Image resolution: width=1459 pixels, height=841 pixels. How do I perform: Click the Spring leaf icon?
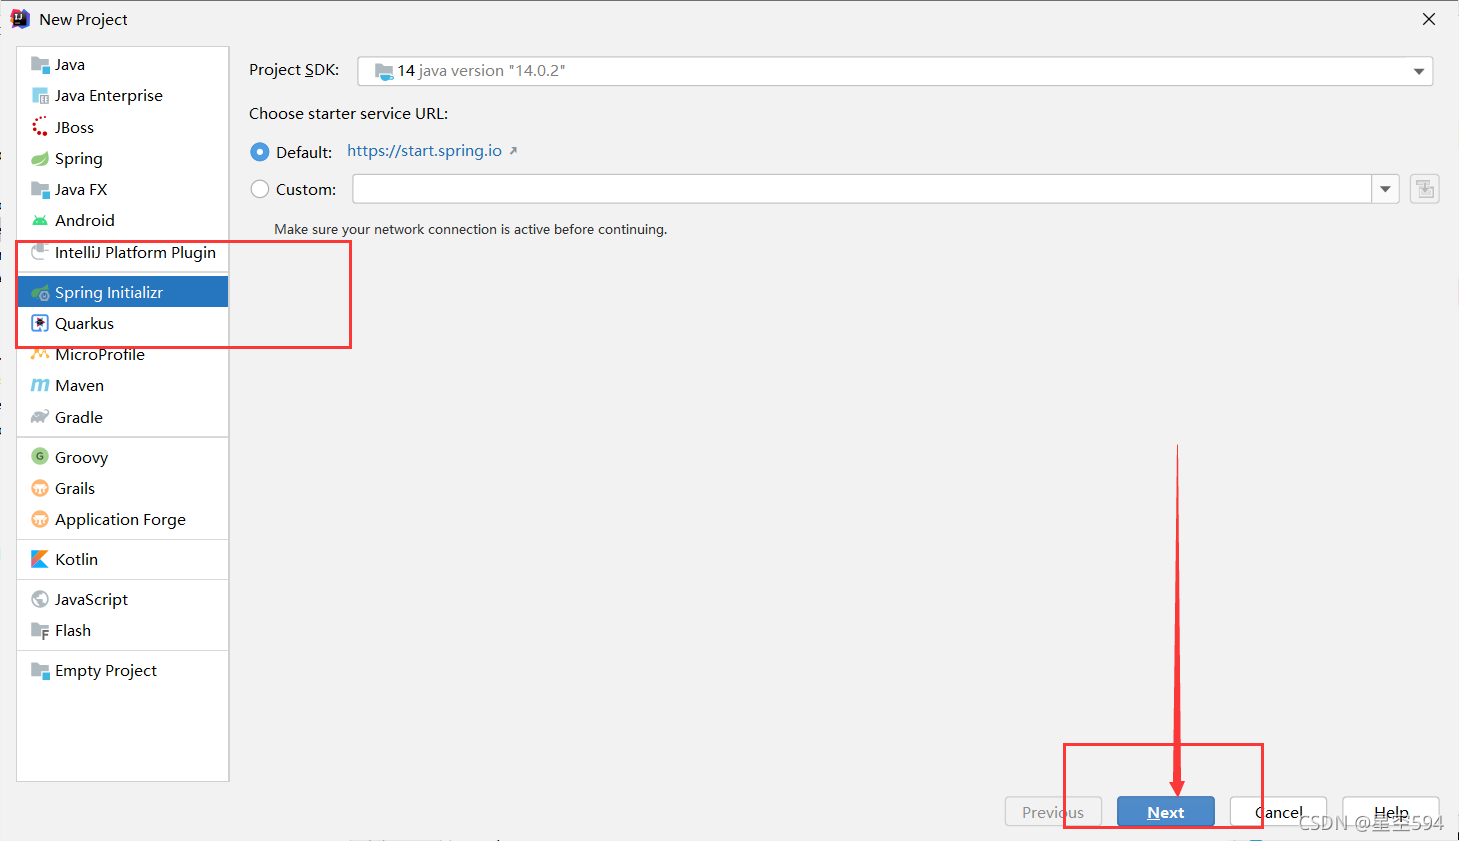[x=40, y=159]
